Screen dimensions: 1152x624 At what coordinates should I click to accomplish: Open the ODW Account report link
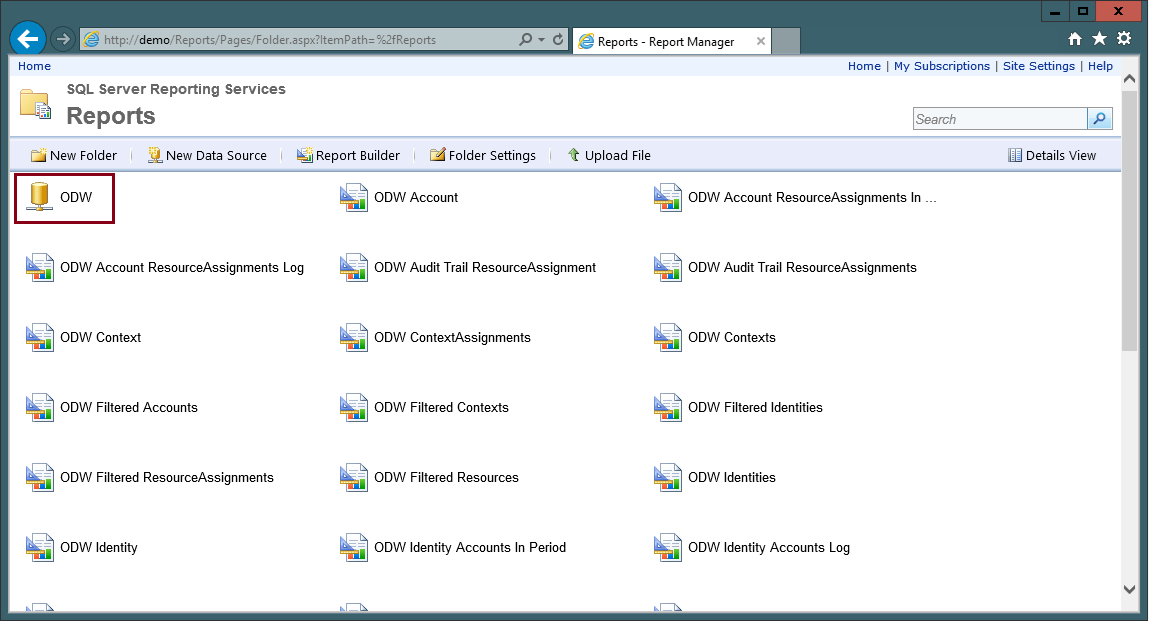pos(416,197)
